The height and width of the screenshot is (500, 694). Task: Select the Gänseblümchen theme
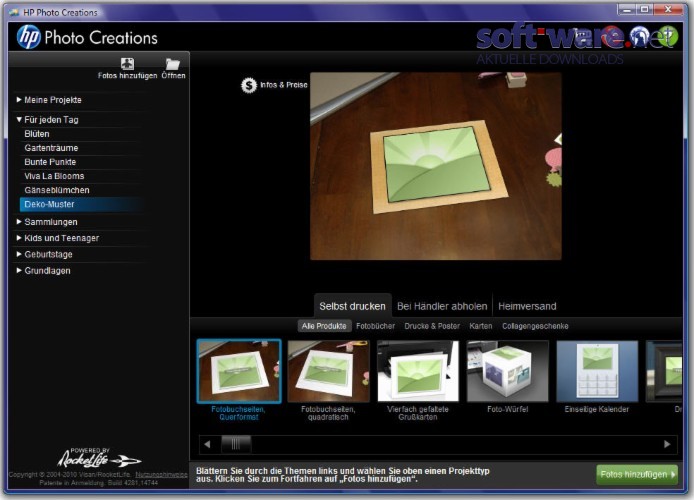coord(57,190)
